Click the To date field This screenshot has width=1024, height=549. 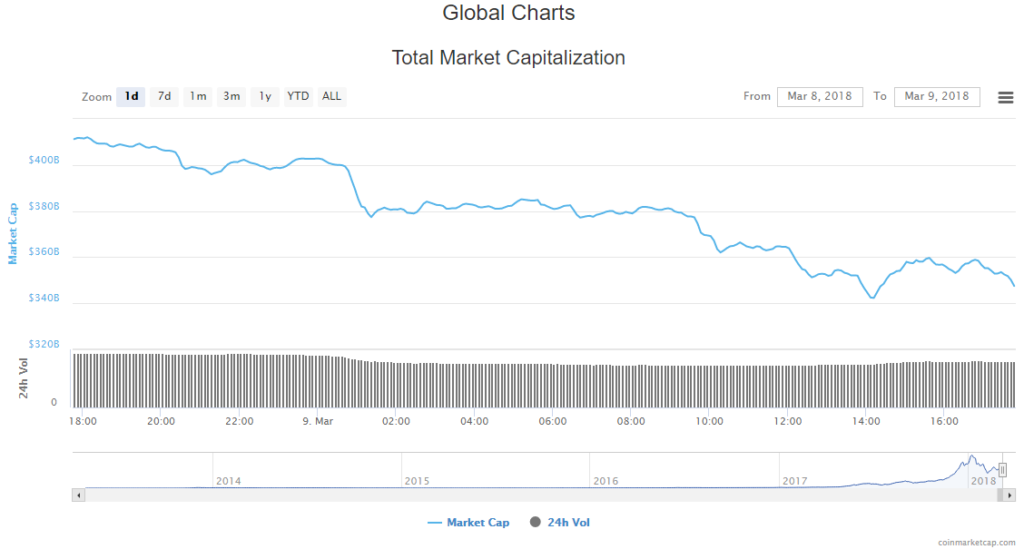pos(937,97)
